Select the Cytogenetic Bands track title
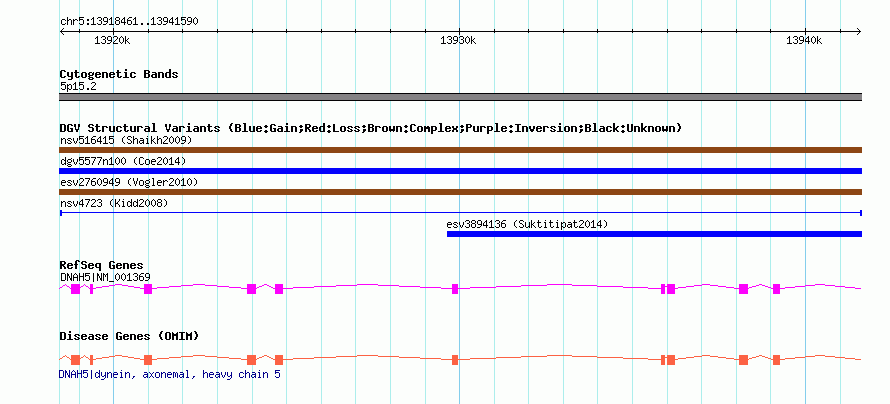 [x=119, y=74]
